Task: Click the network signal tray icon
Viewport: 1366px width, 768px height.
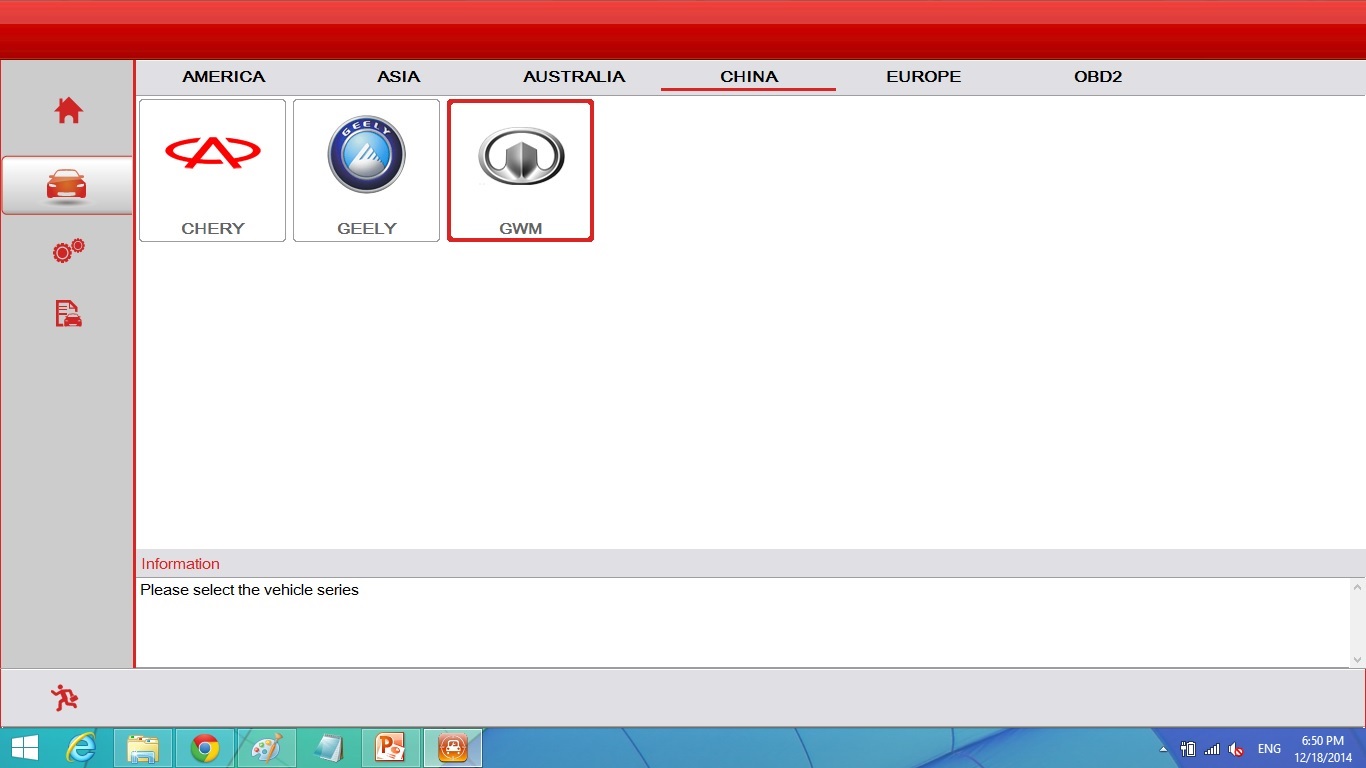Action: coord(1212,749)
